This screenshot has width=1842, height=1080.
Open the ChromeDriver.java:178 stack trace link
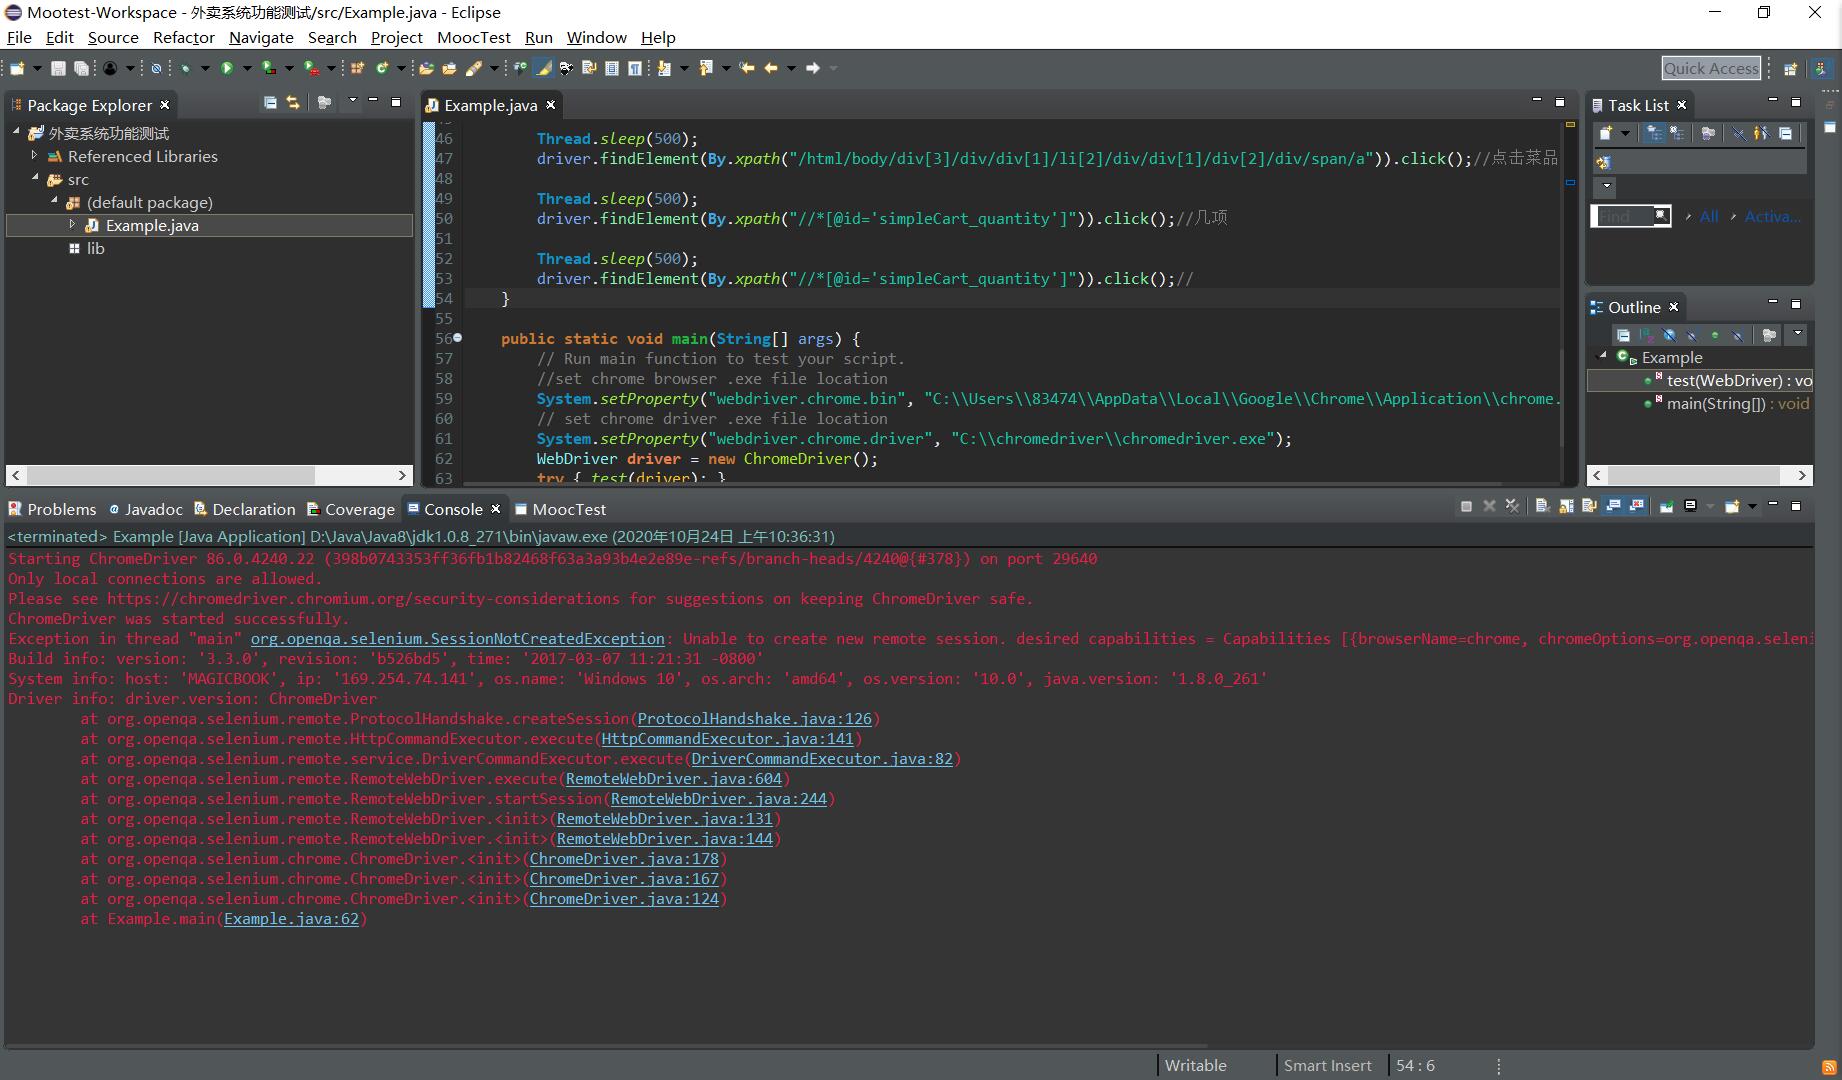pos(624,858)
